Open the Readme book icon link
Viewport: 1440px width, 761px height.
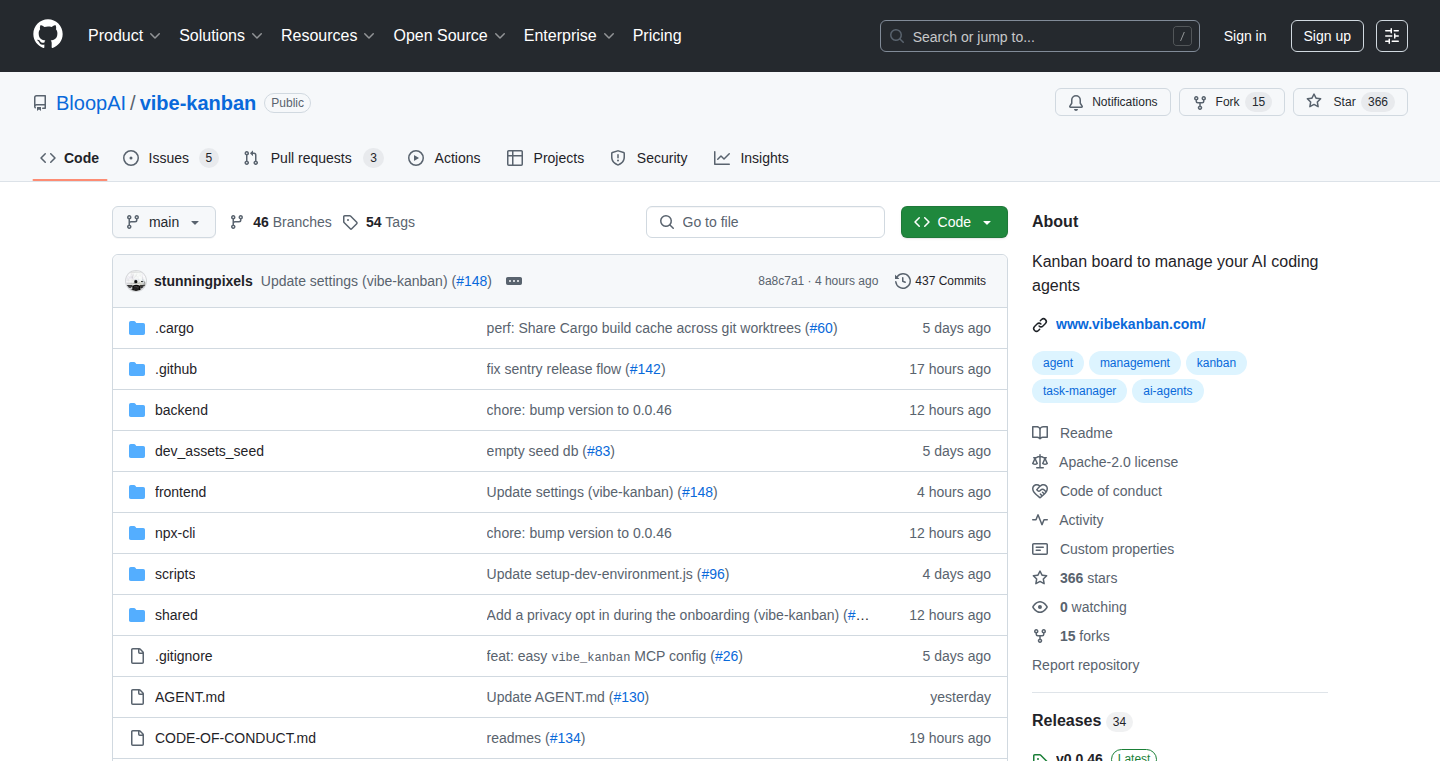(x=1040, y=433)
